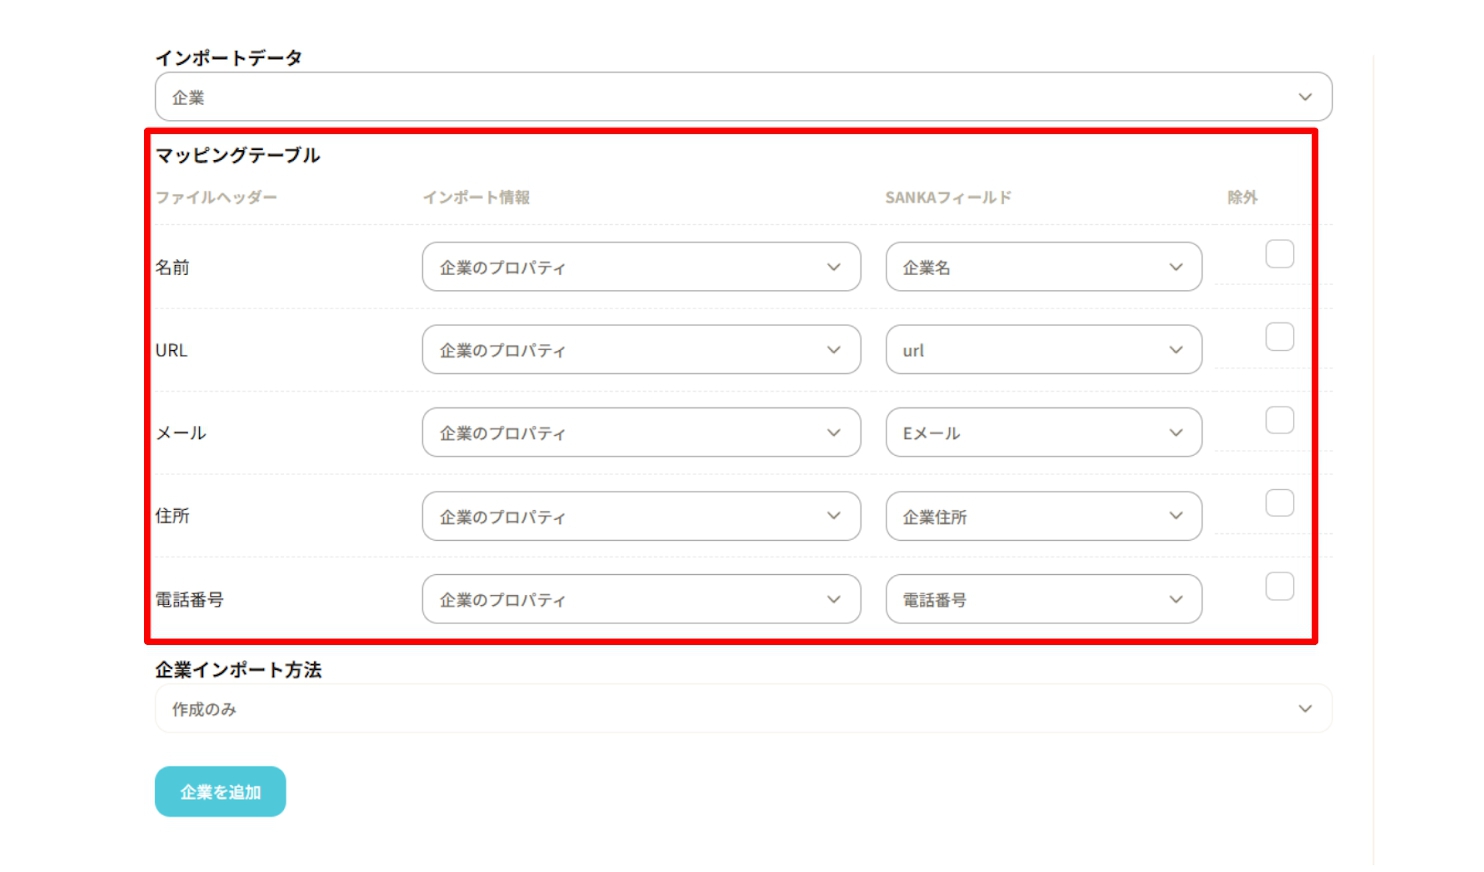Image resolution: width=1484 pixels, height=872 pixels.
Task: Expand the url SANKA field dropdown
Action: coord(1043,350)
